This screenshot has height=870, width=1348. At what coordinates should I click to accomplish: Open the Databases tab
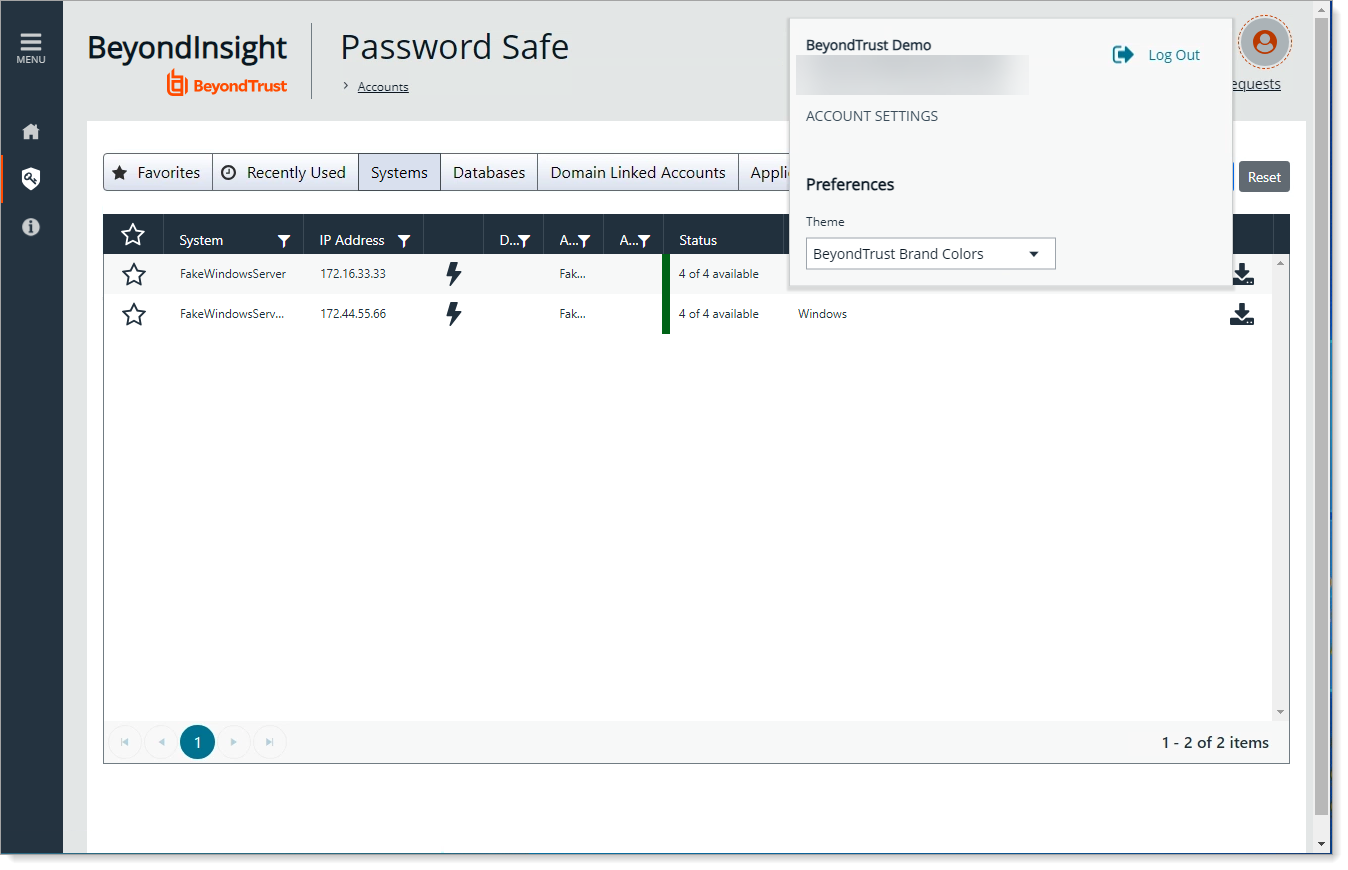(x=489, y=172)
